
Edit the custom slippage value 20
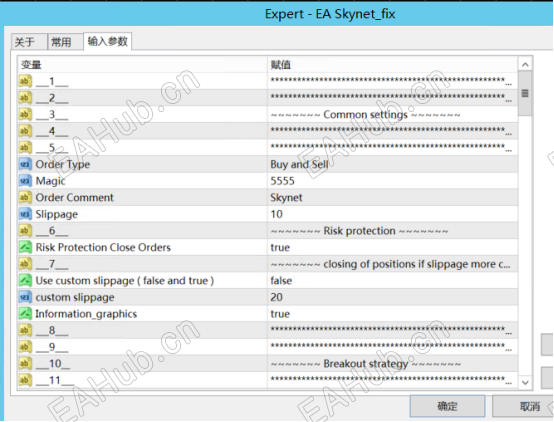393,297
